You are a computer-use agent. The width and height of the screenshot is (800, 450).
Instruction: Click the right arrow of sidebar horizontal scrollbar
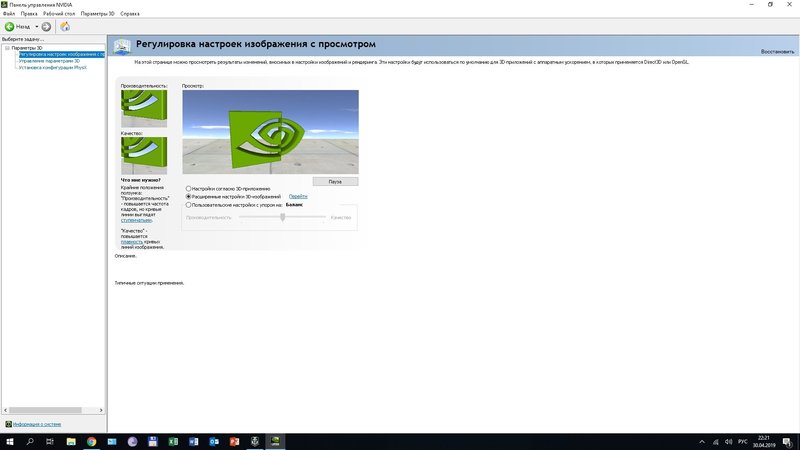(101, 410)
